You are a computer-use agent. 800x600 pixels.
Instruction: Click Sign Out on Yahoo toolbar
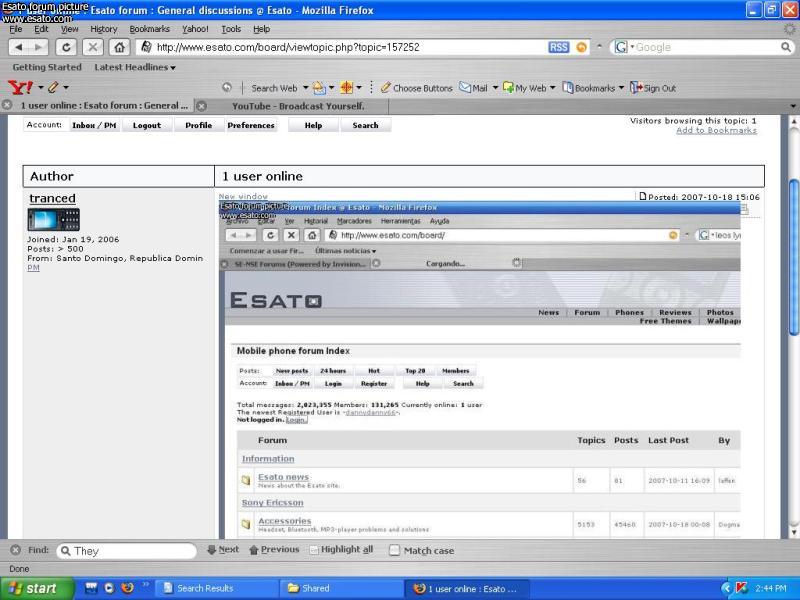(x=653, y=88)
